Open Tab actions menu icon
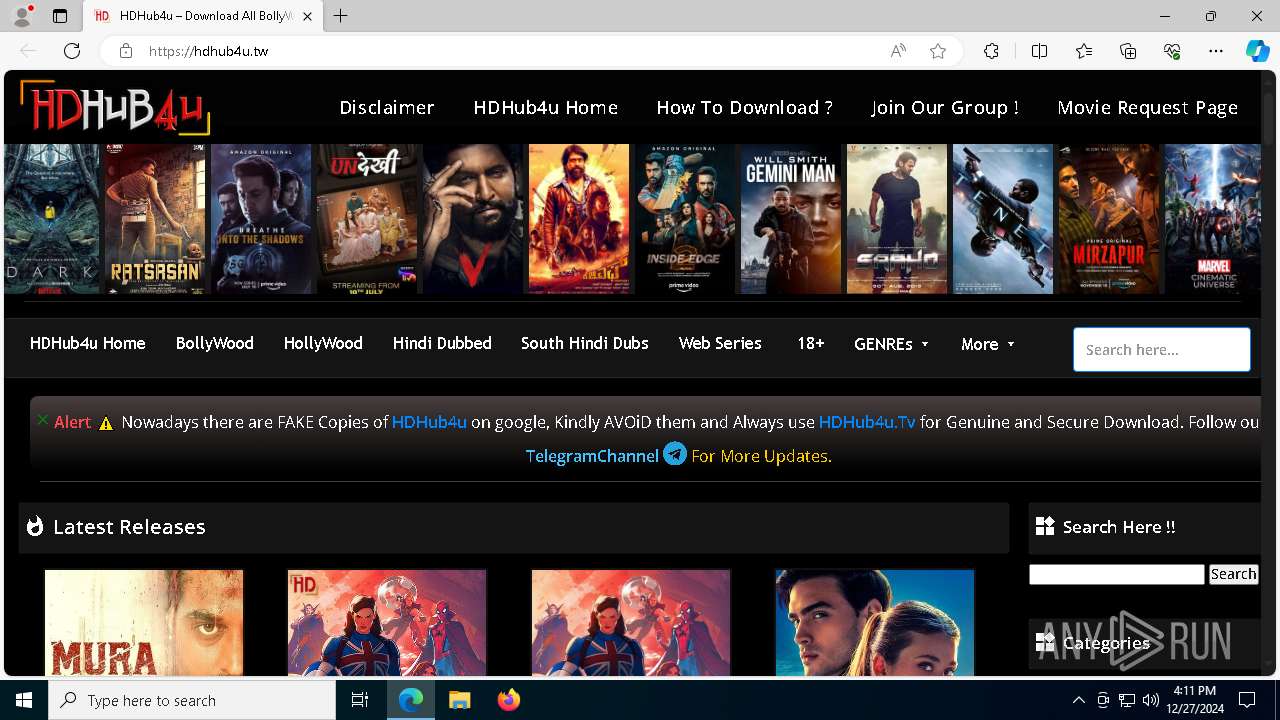Image resolution: width=1280 pixels, height=720 pixels. click(60, 16)
